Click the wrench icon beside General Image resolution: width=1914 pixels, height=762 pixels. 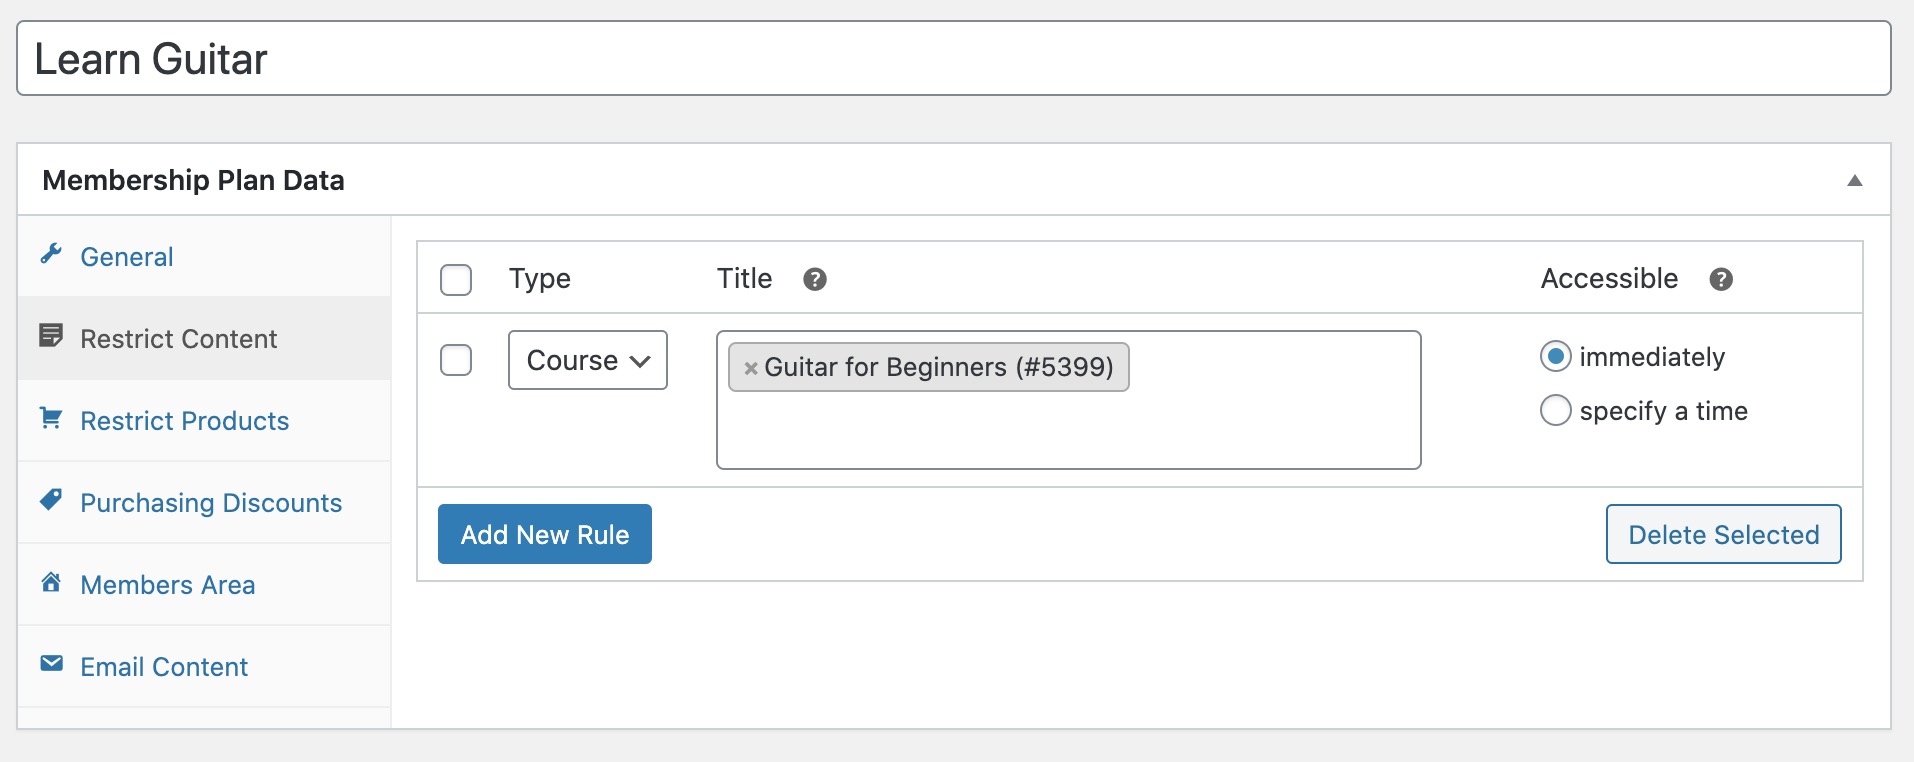(x=53, y=255)
